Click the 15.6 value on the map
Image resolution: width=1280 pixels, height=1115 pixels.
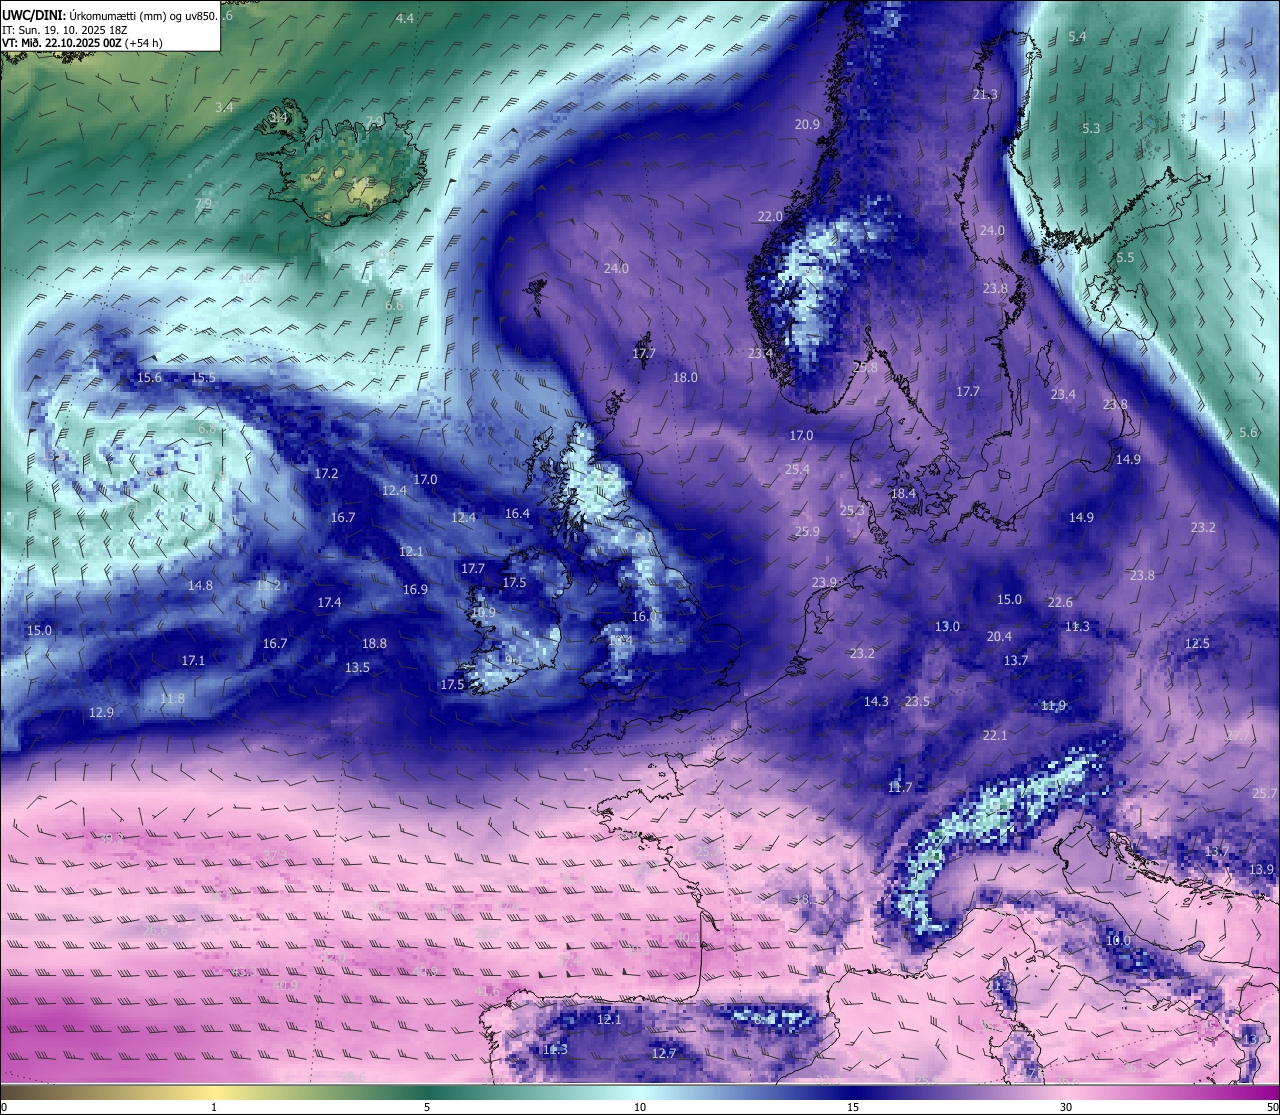tap(149, 377)
